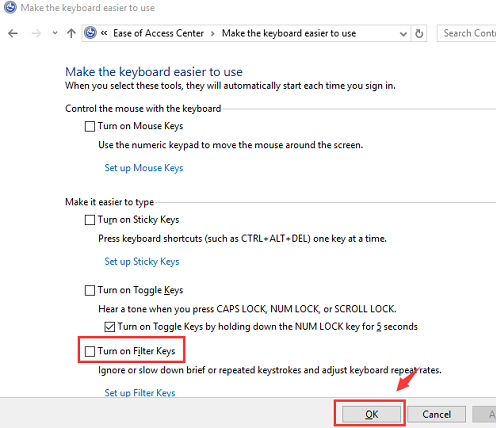Click the Forward navigation arrow
This screenshot has width=496, height=428.
[36, 33]
